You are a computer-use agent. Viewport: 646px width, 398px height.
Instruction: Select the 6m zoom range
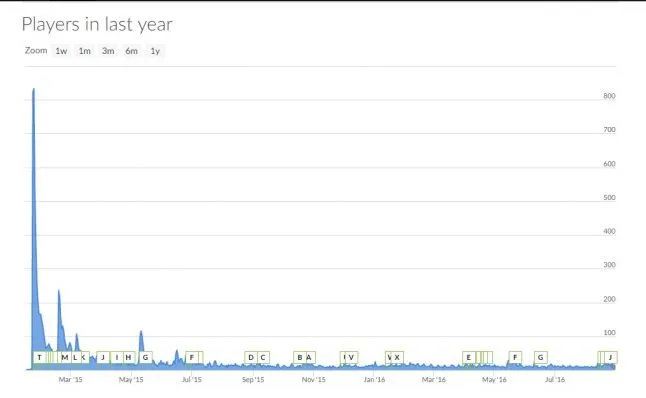[x=131, y=51]
